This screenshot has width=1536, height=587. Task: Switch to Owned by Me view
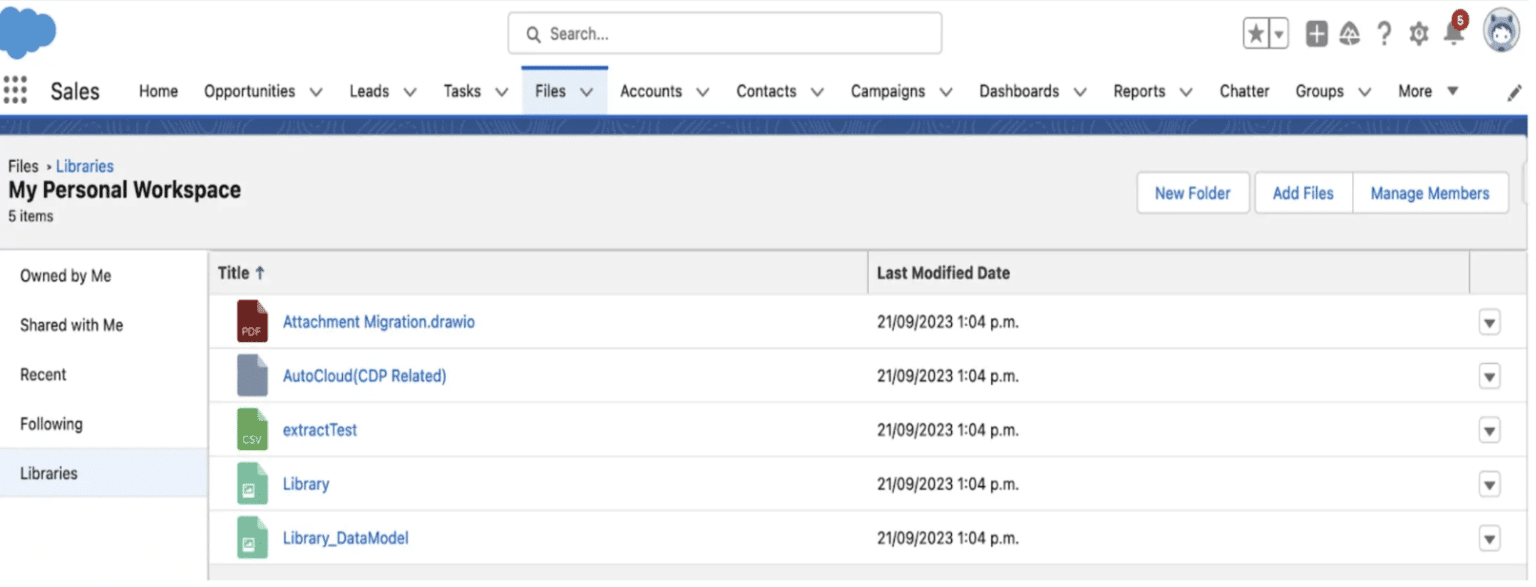(66, 276)
